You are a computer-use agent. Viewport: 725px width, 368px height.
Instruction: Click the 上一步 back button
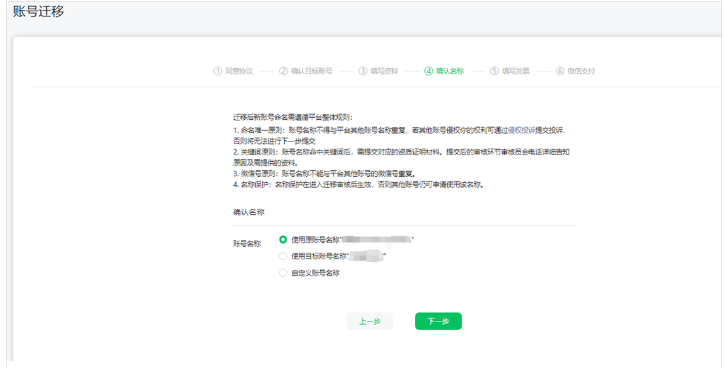370,321
